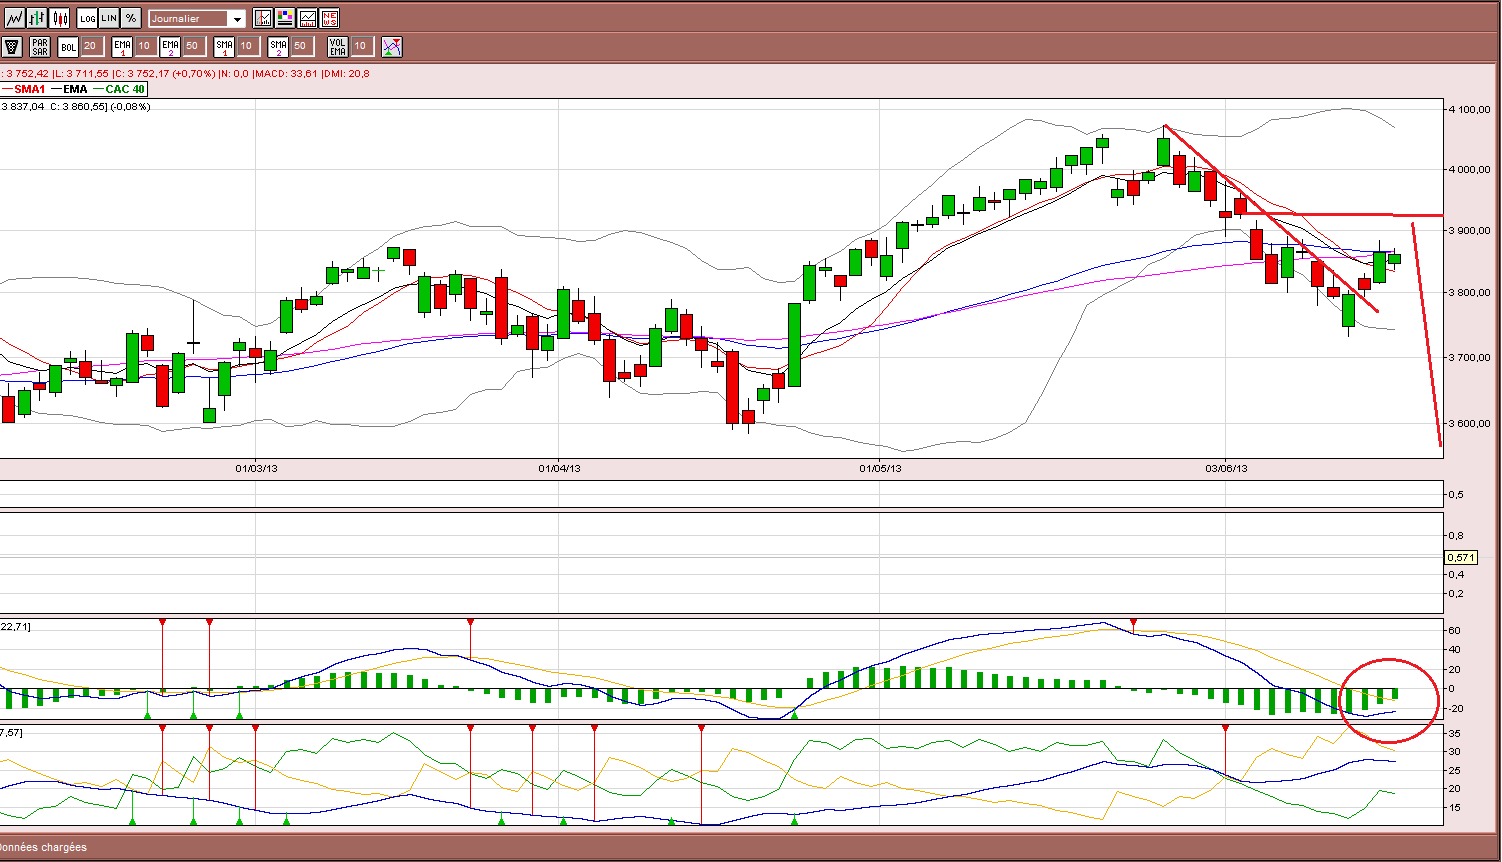Click the 01/05/13 date axis label
The height and width of the screenshot is (862, 1502).
point(881,468)
